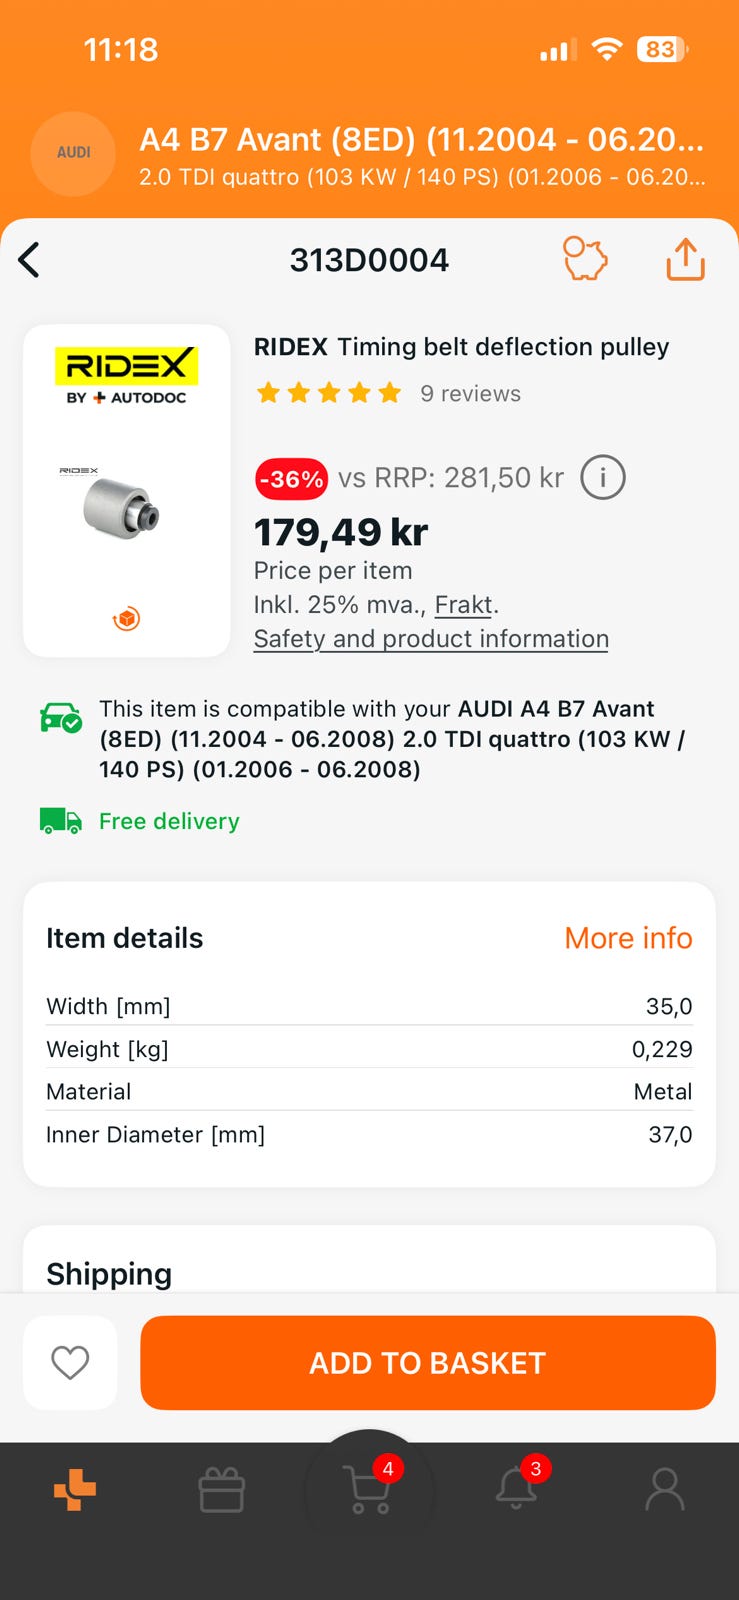The height and width of the screenshot is (1600, 739).
Task: Expand the Shipping section
Action: coord(369,1273)
